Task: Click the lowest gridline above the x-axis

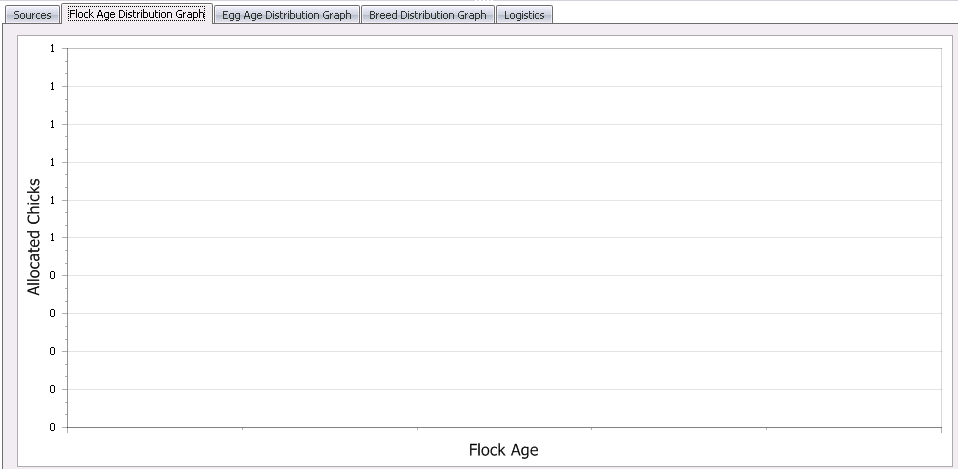Action: (504, 389)
